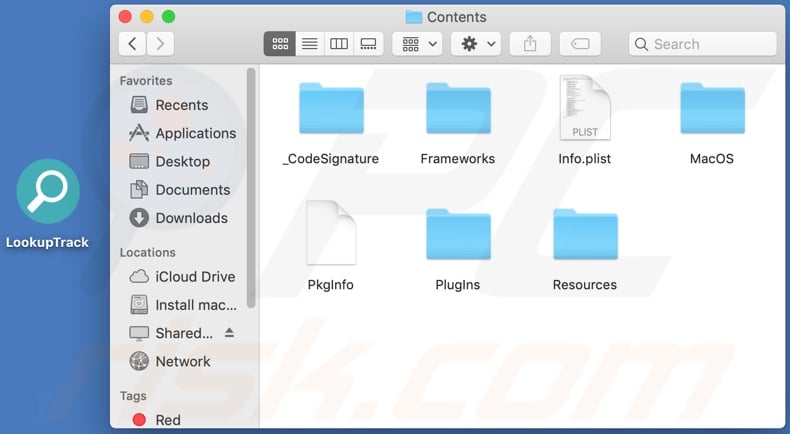Image resolution: width=790 pixels, height=434 pixels.
Task: Minimize the window with the yellow button
Action: point(147,17)
